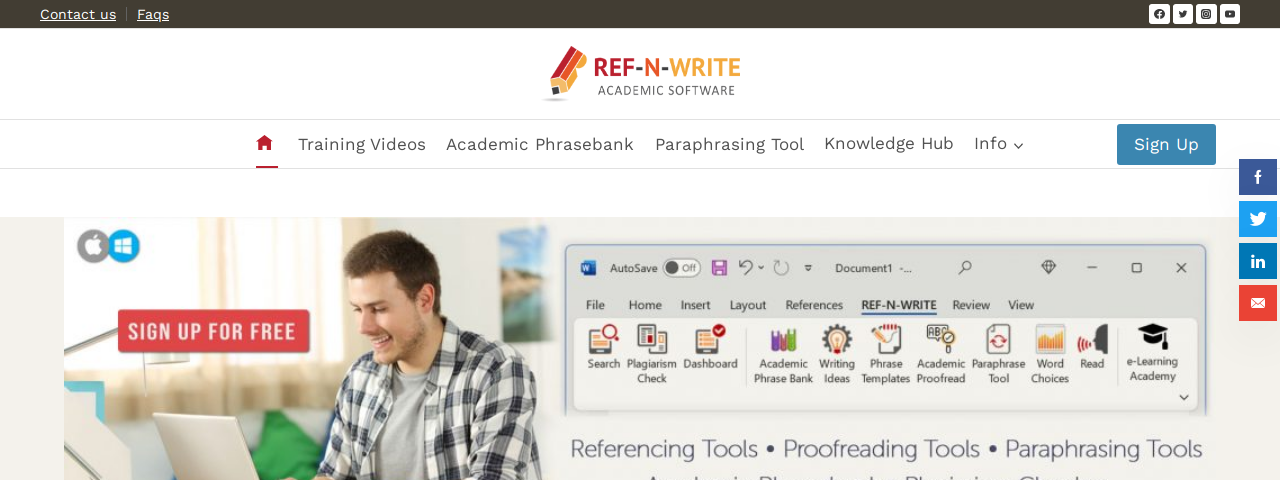
Task: Share via the Twitter side button
Action: coord(1258,219)
